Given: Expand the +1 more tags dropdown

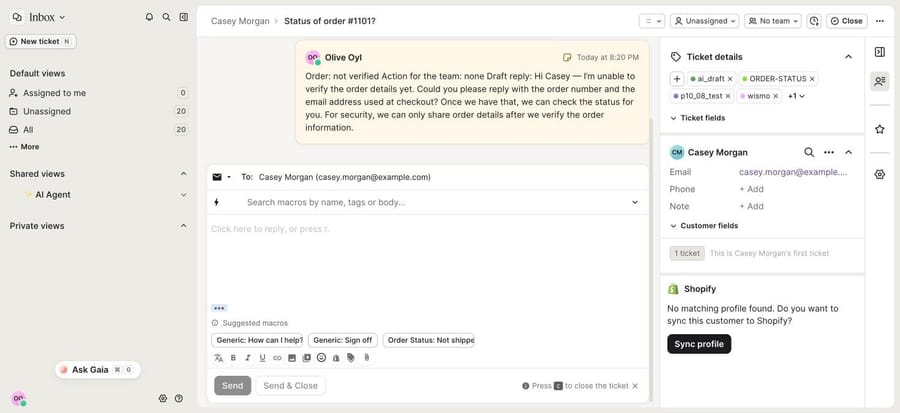Looking at the screenshot, I should click(x=796, y=96).
